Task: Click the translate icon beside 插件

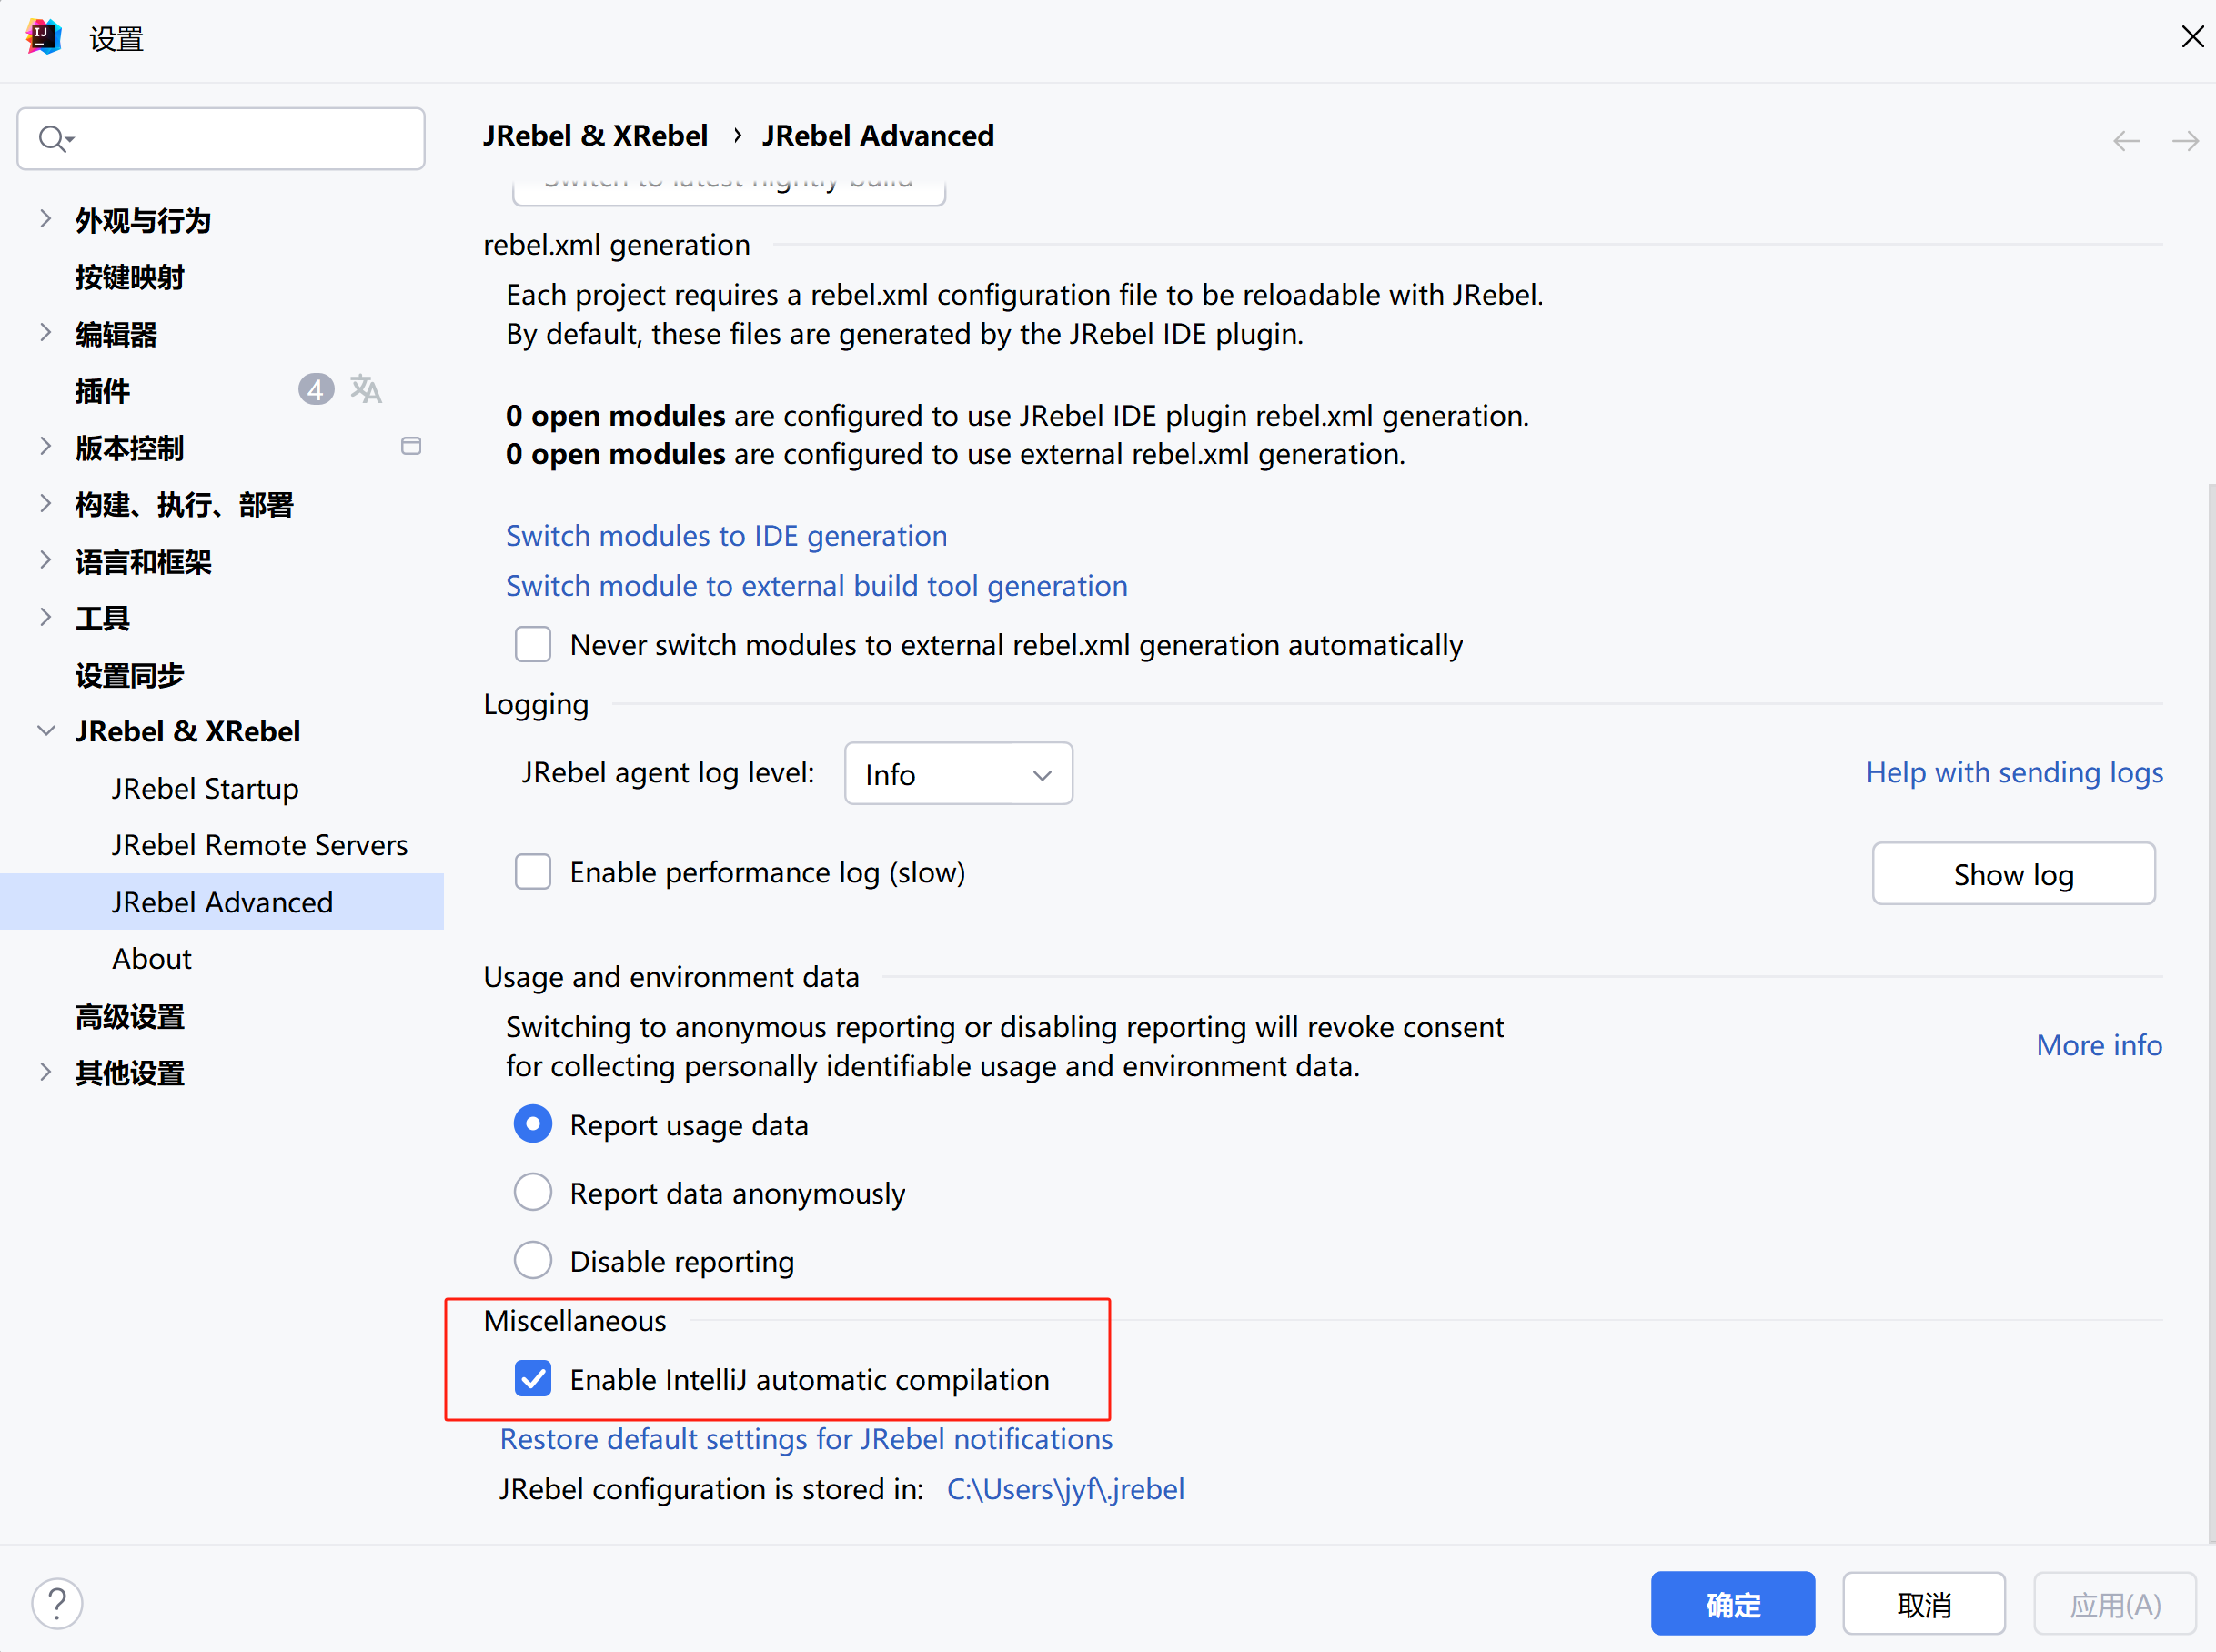Action: (x=366, y=389)
